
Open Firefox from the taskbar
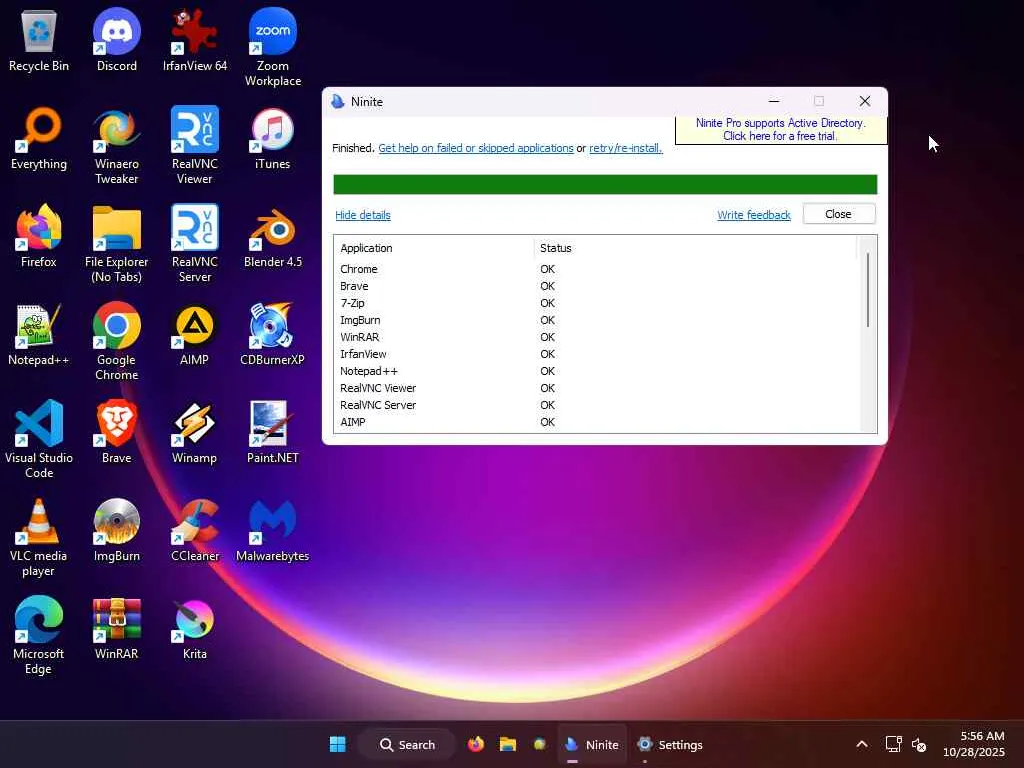pyautogui.click(x=476, y=744)
